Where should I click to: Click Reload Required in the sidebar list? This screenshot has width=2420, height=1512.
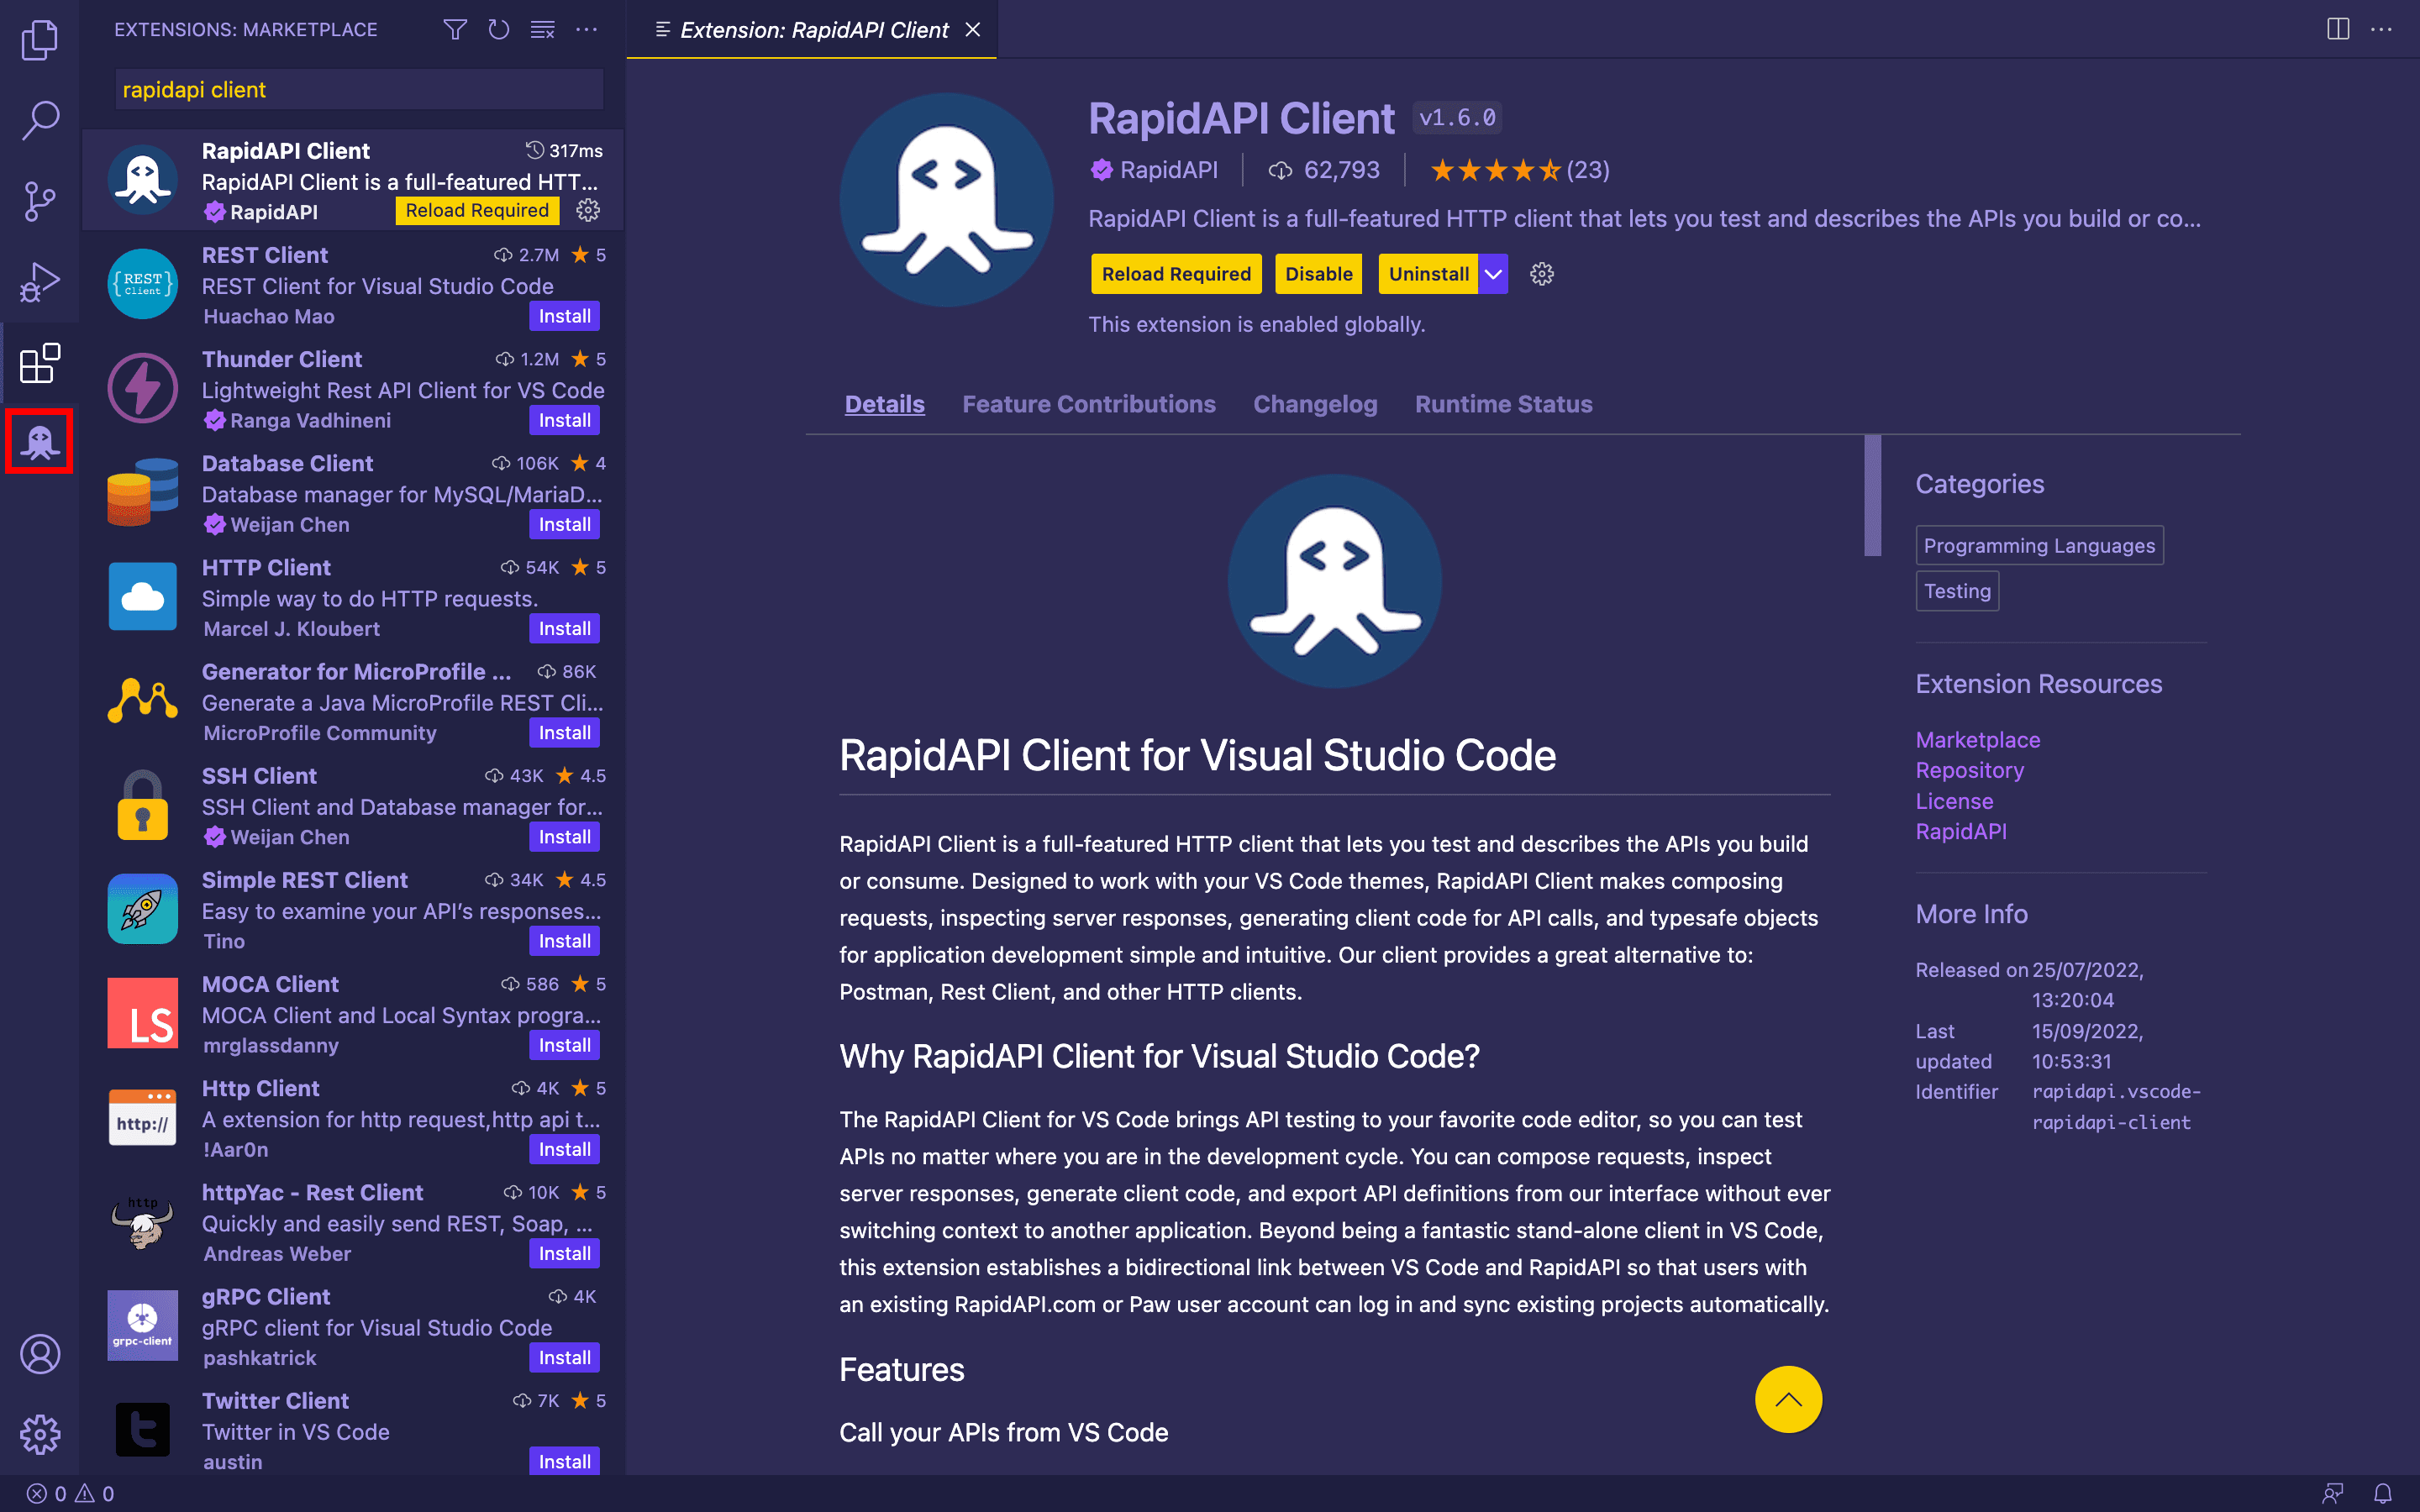pyautogui.click(x=477, y=210)
